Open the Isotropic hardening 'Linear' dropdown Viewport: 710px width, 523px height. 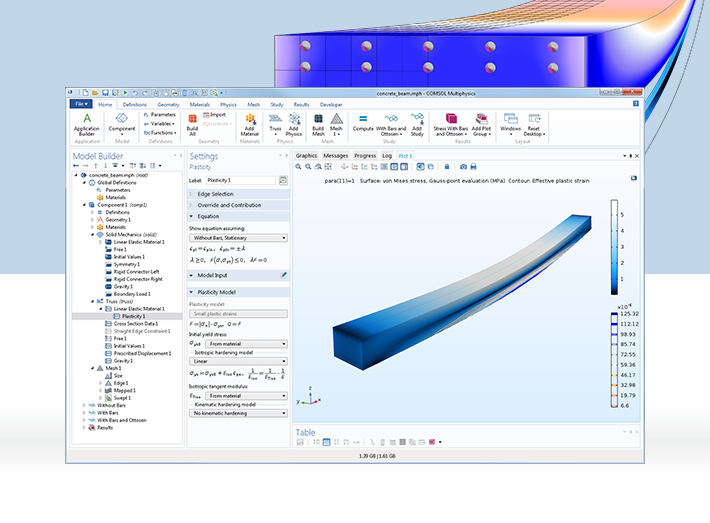(x=238, y=361)
